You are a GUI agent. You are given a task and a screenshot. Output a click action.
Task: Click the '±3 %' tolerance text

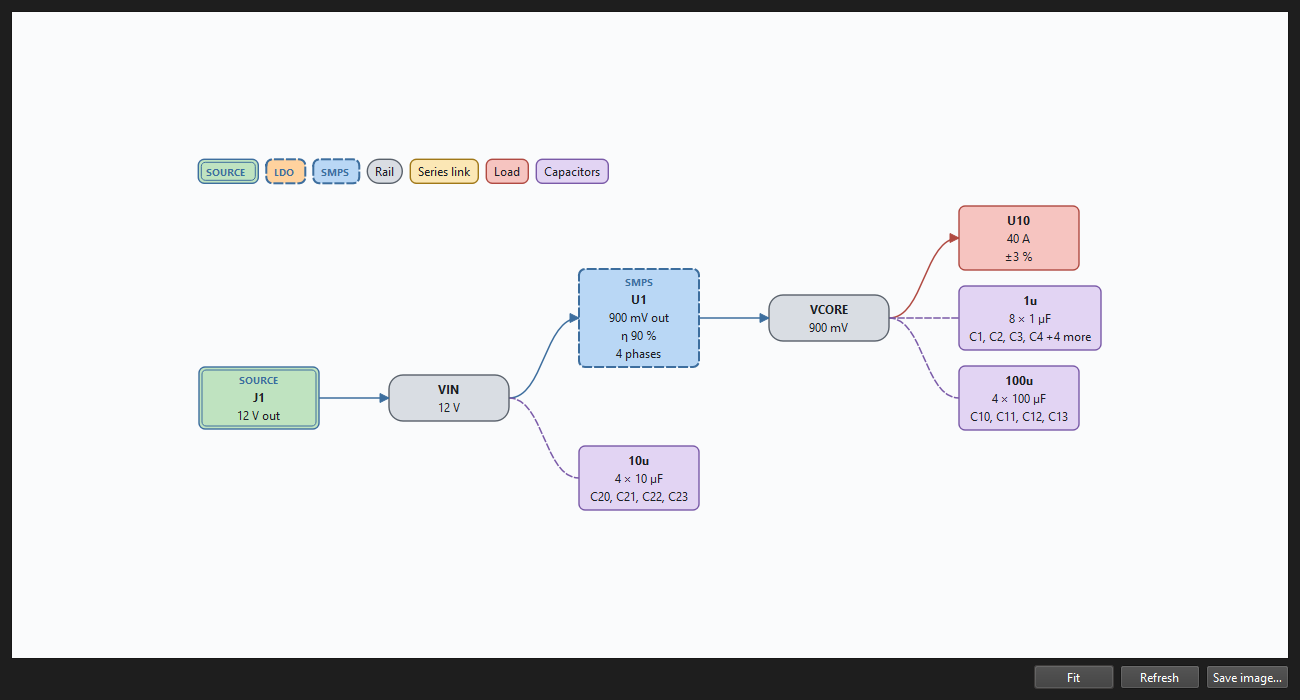coord(1019,257)
